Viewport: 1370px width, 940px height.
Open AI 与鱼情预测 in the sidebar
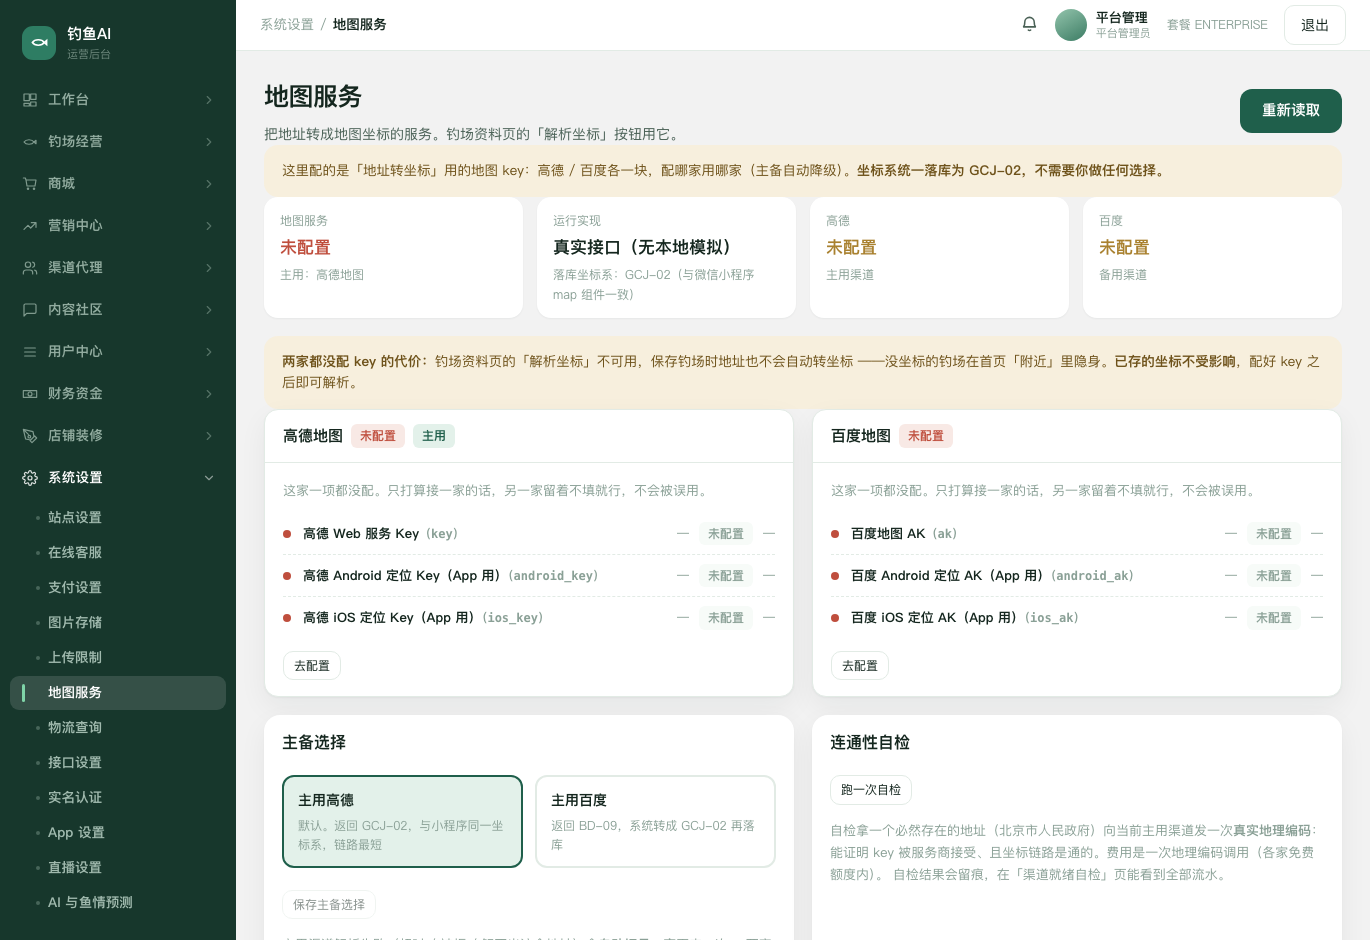pos(118,902)
